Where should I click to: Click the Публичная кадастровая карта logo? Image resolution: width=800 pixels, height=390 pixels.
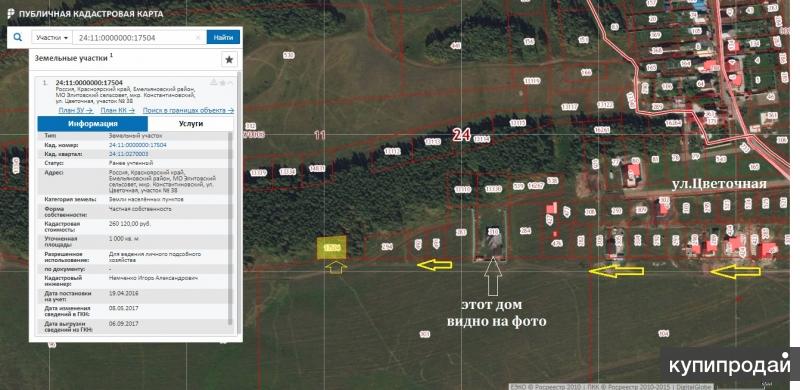point(86,14)
